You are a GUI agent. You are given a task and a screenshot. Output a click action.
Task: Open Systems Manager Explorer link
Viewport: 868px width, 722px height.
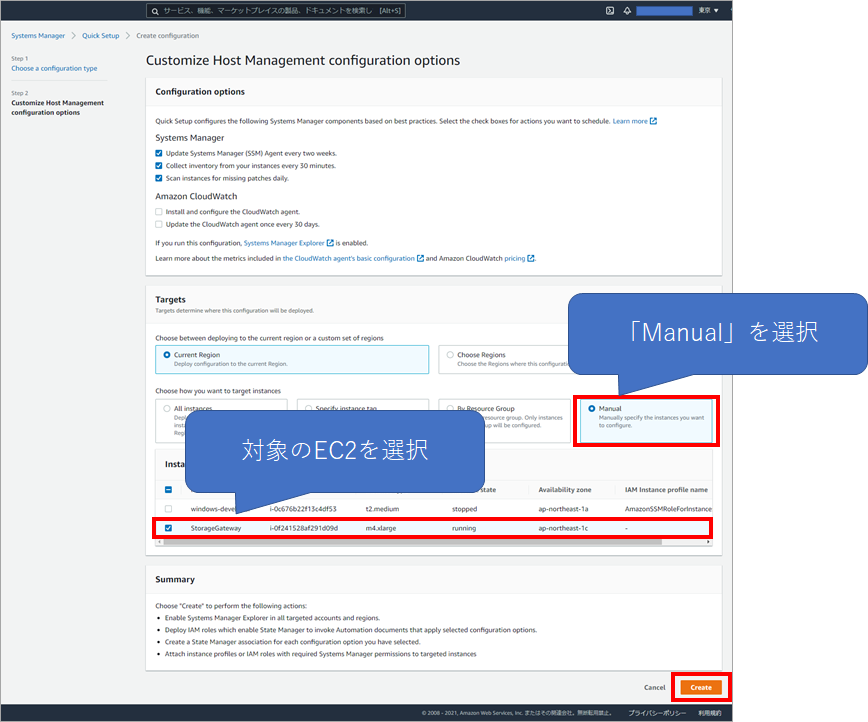click(x=284, y=243)
